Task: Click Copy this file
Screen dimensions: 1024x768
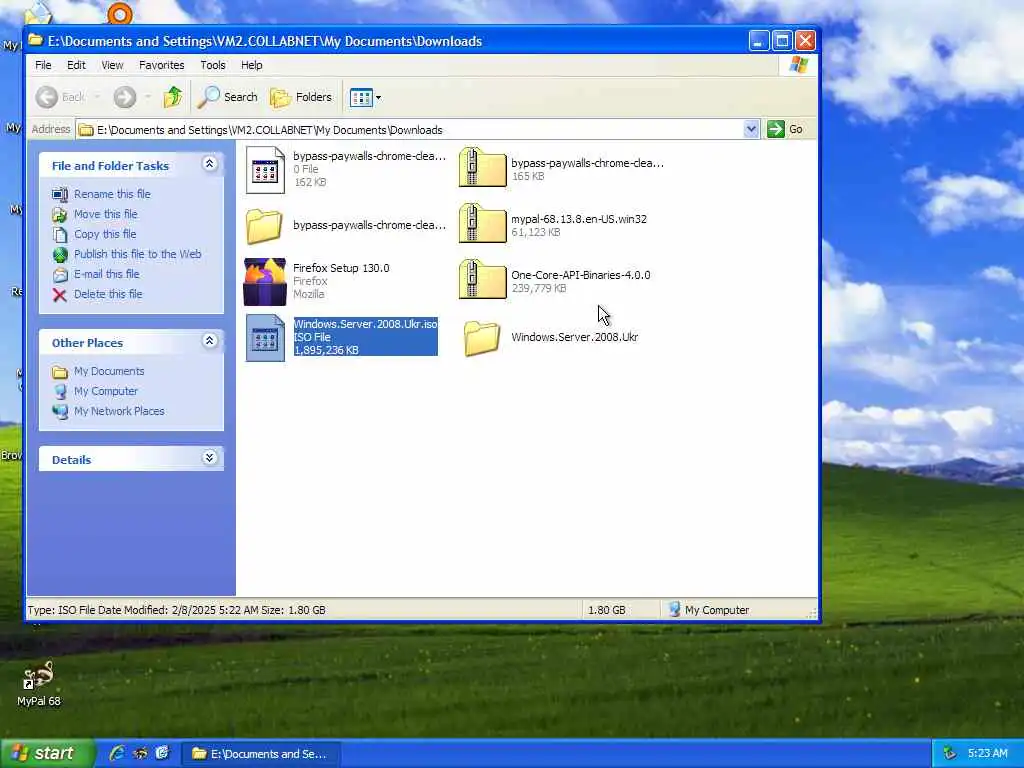Action: (105, 234)
